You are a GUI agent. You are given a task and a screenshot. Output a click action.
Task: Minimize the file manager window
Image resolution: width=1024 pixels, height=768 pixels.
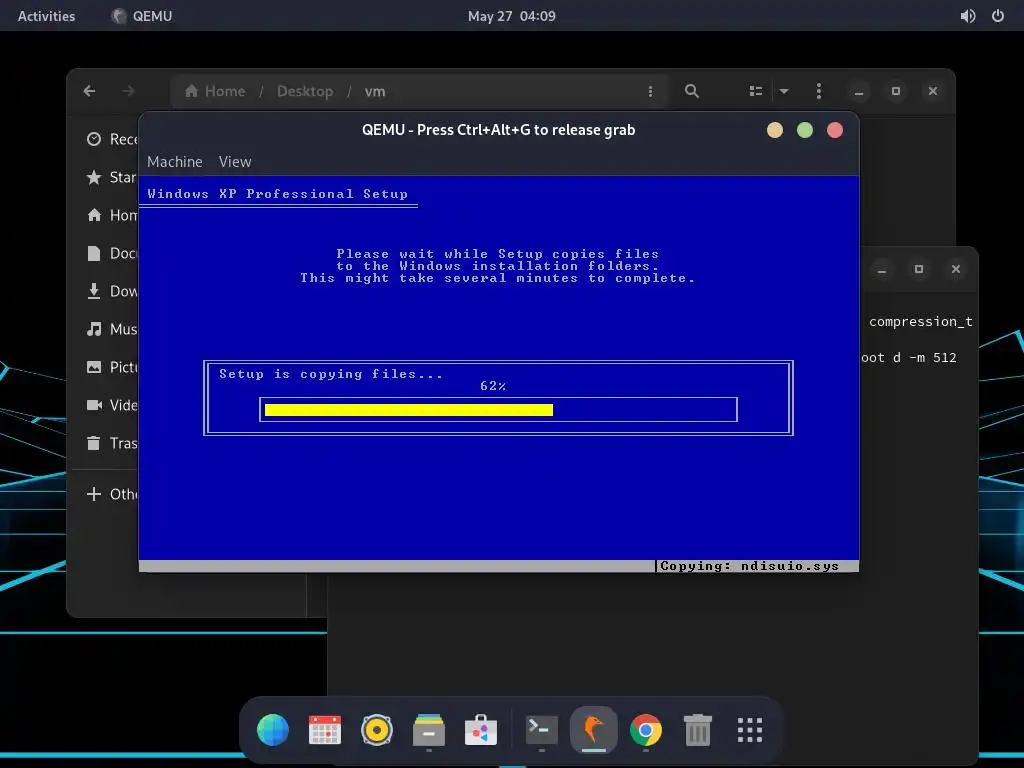point(859,91)
